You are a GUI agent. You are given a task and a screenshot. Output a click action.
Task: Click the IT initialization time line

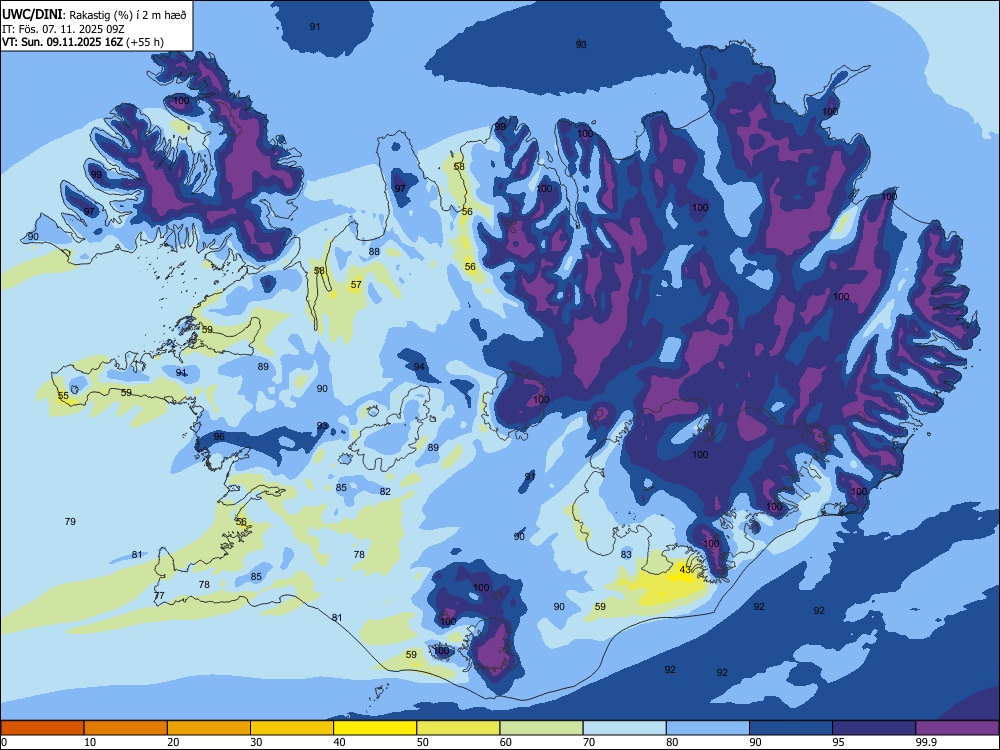tap(62, 29)
